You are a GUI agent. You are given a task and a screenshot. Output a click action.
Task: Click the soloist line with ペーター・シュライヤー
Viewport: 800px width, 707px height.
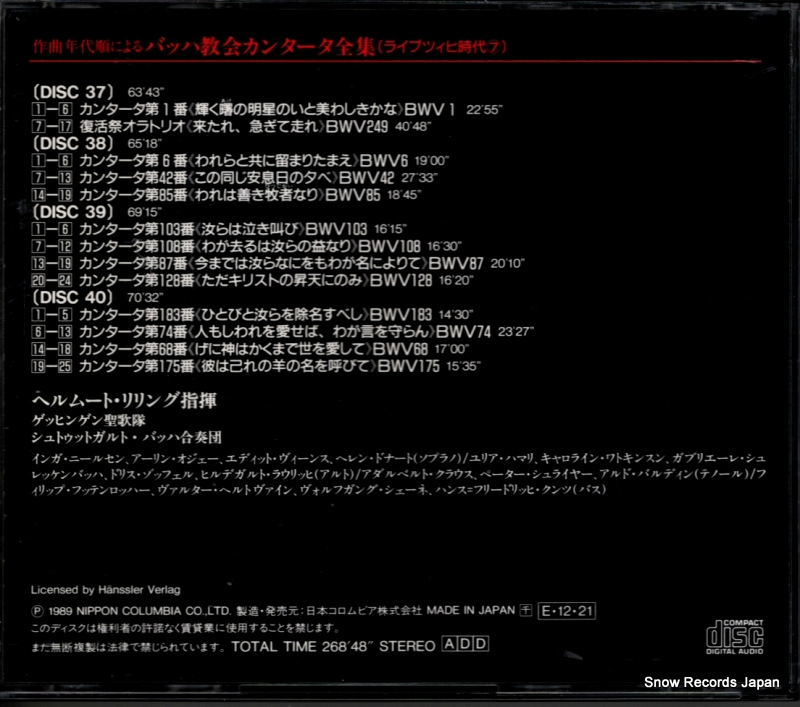[x=399, y=474]
